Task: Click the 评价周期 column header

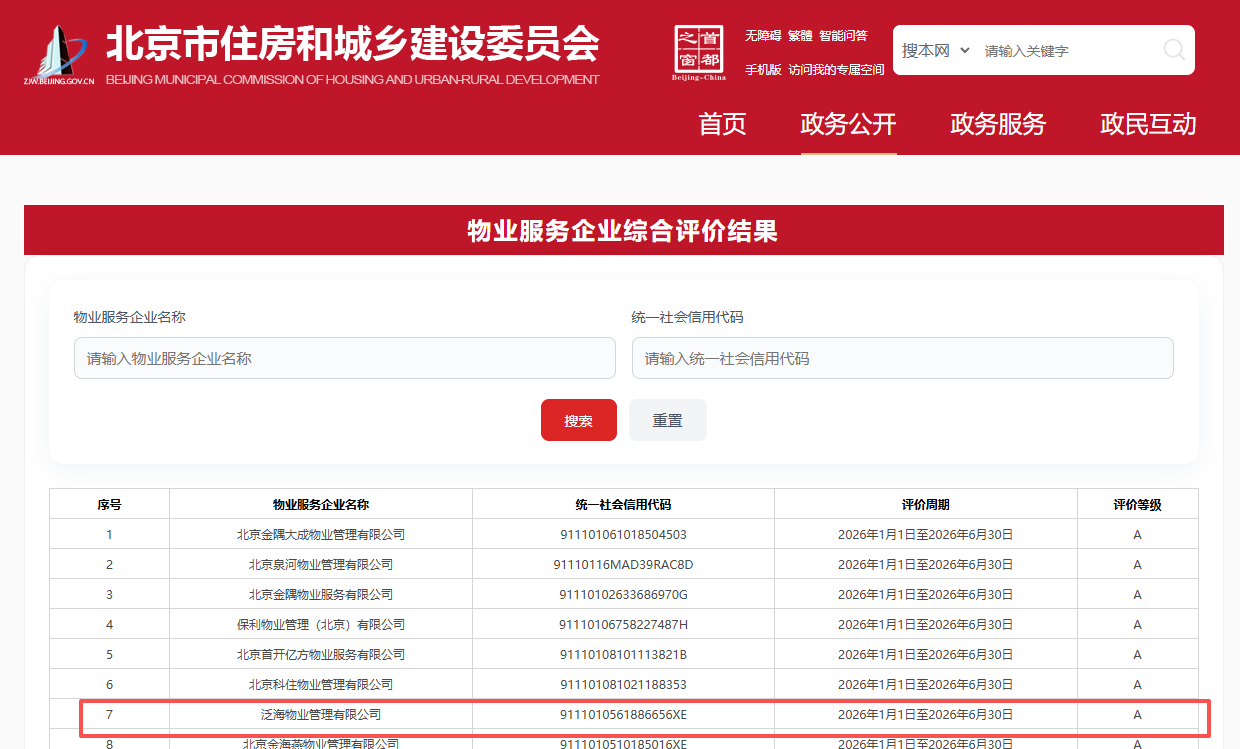Action: click(926, 504)
